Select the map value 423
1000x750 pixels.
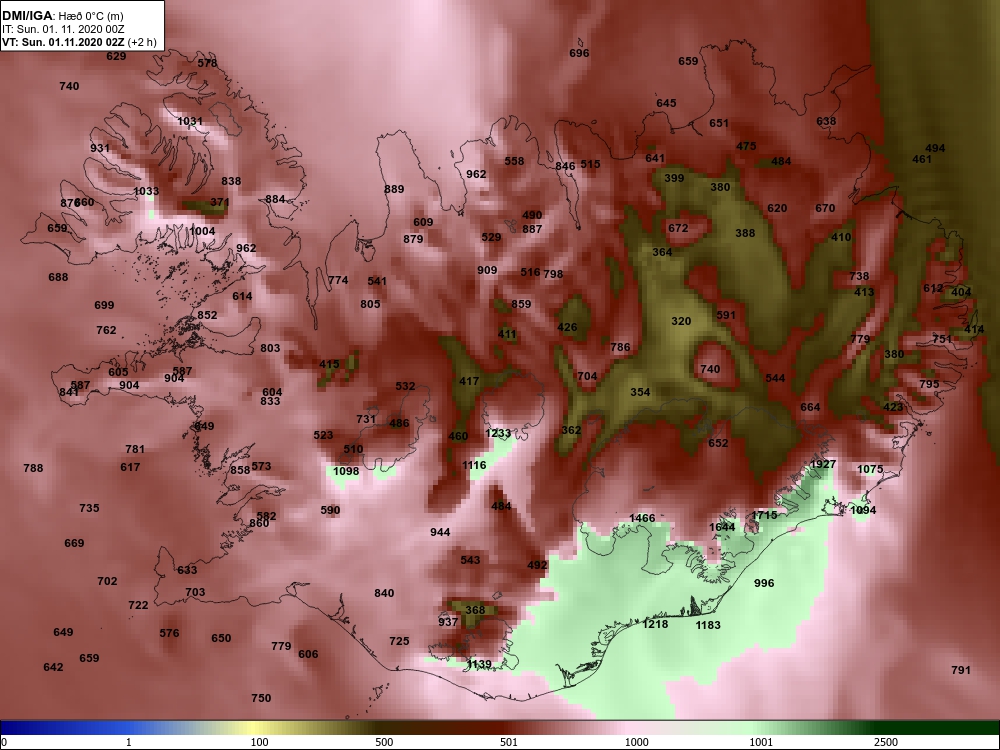tap(893, 406)
